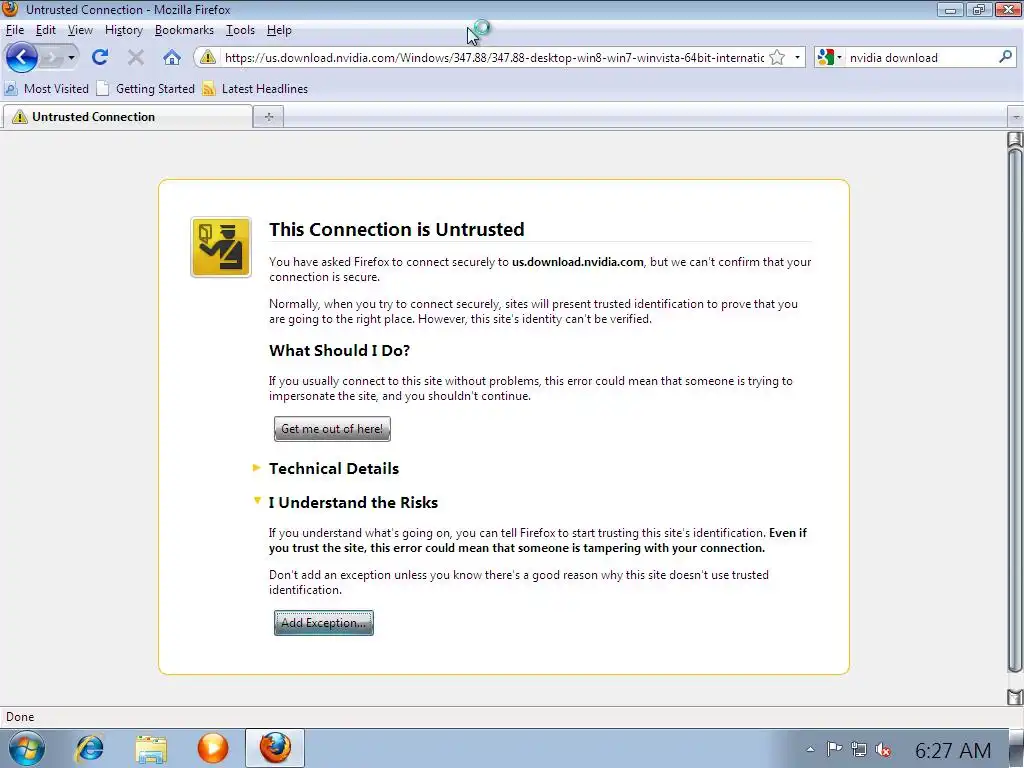Click the warning site identity icon in address bar
The image size is (1024, 768).
pyautogui.click(x=208, y=57)
